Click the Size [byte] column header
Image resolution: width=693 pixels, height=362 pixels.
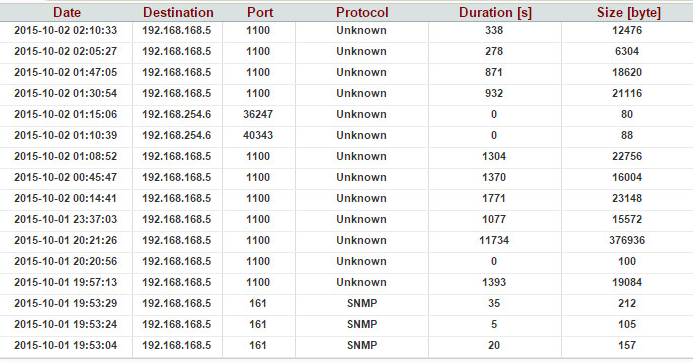[628, 12]
